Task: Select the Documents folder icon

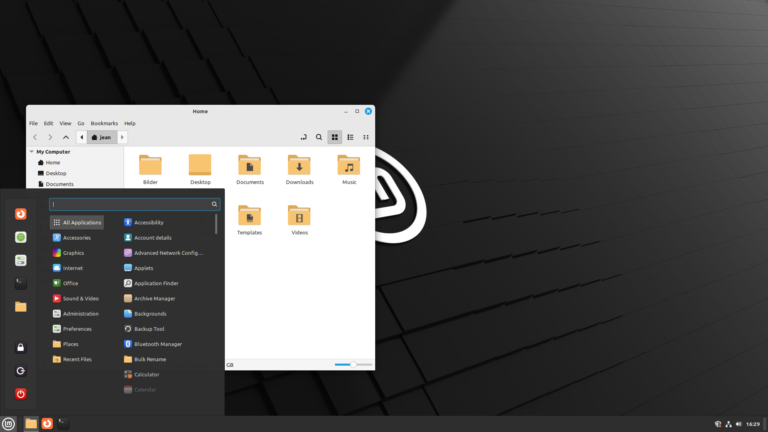Action: [x=250, y=170]
